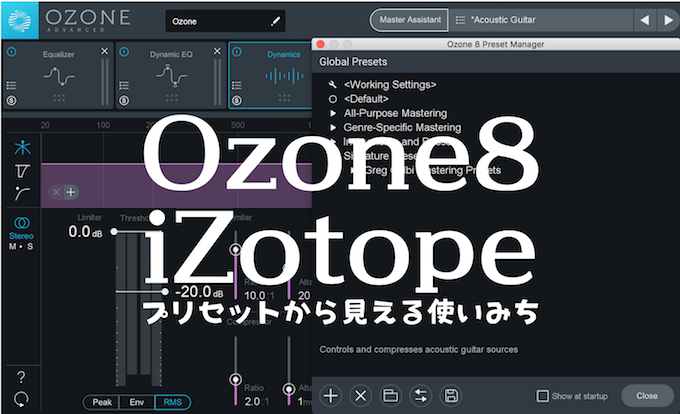The image size is (680, 414).
Task: Open the Dynamic EQ module preset list icon
Action: [124, 85]
